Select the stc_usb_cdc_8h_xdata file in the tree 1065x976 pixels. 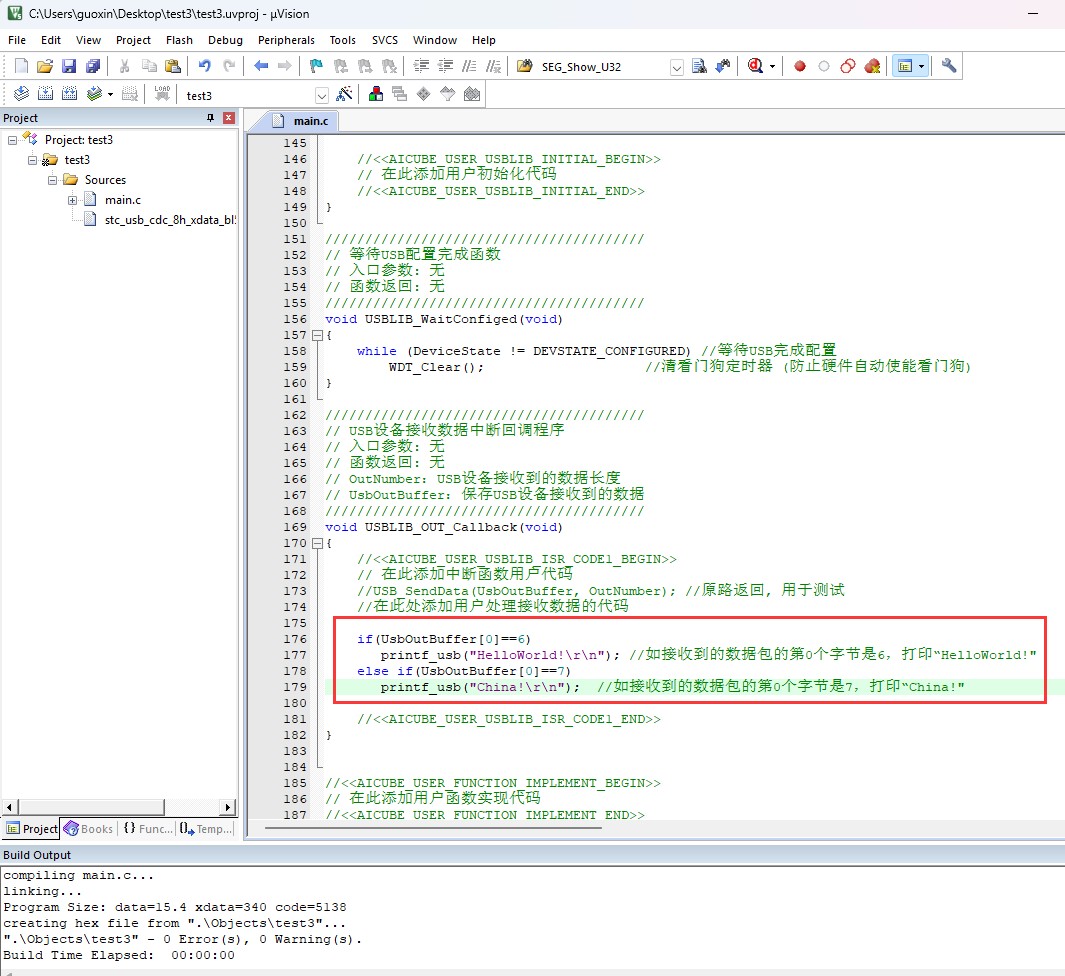[161, 220]
